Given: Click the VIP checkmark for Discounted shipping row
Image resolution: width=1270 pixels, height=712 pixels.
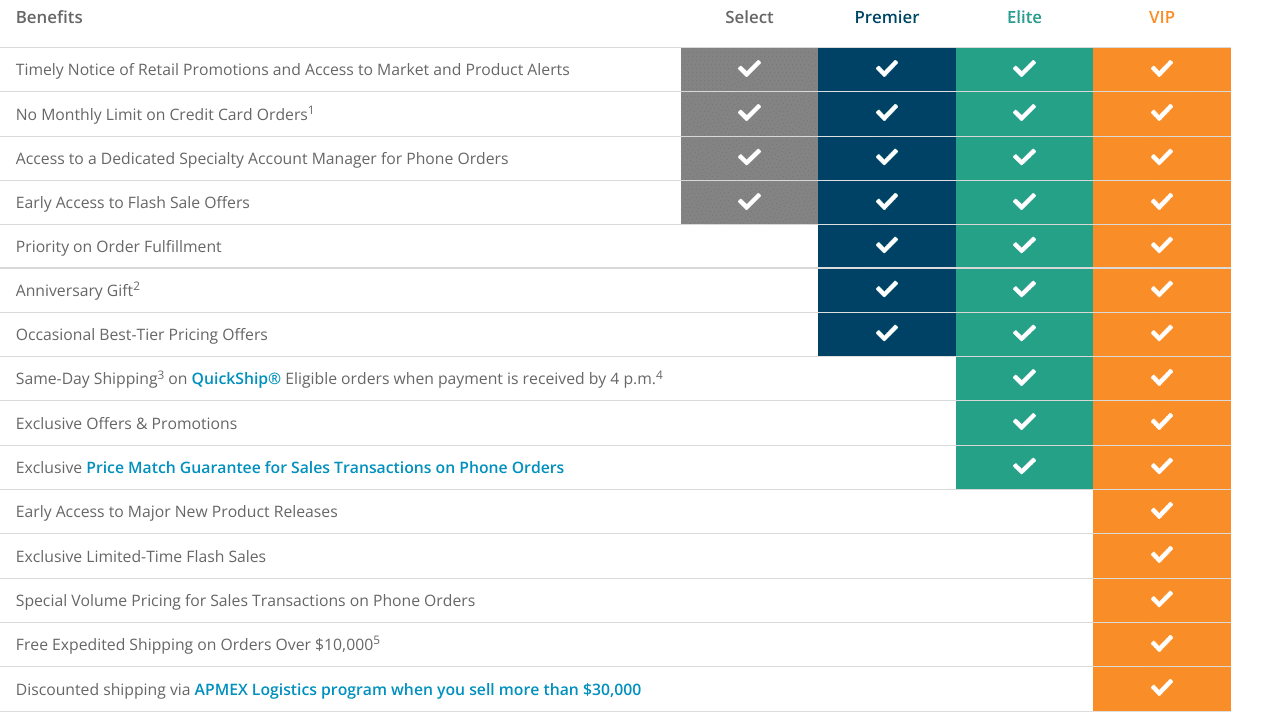Looking at the screenshot, I should tap(1161, 688).
